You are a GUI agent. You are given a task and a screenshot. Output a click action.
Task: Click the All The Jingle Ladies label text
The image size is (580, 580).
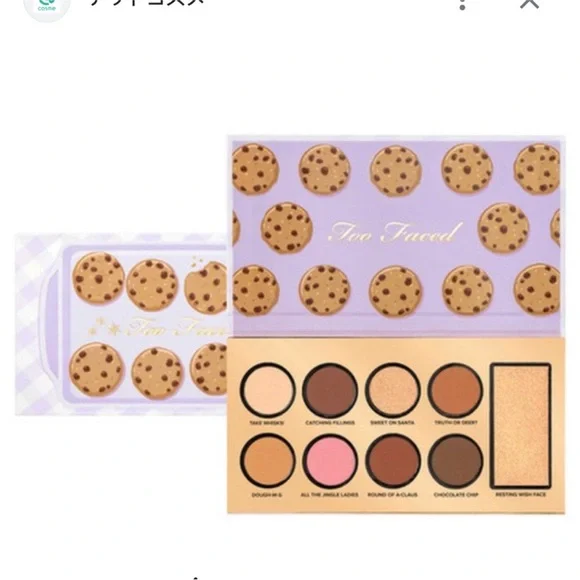pyautogui.click(x=330, y=495)
